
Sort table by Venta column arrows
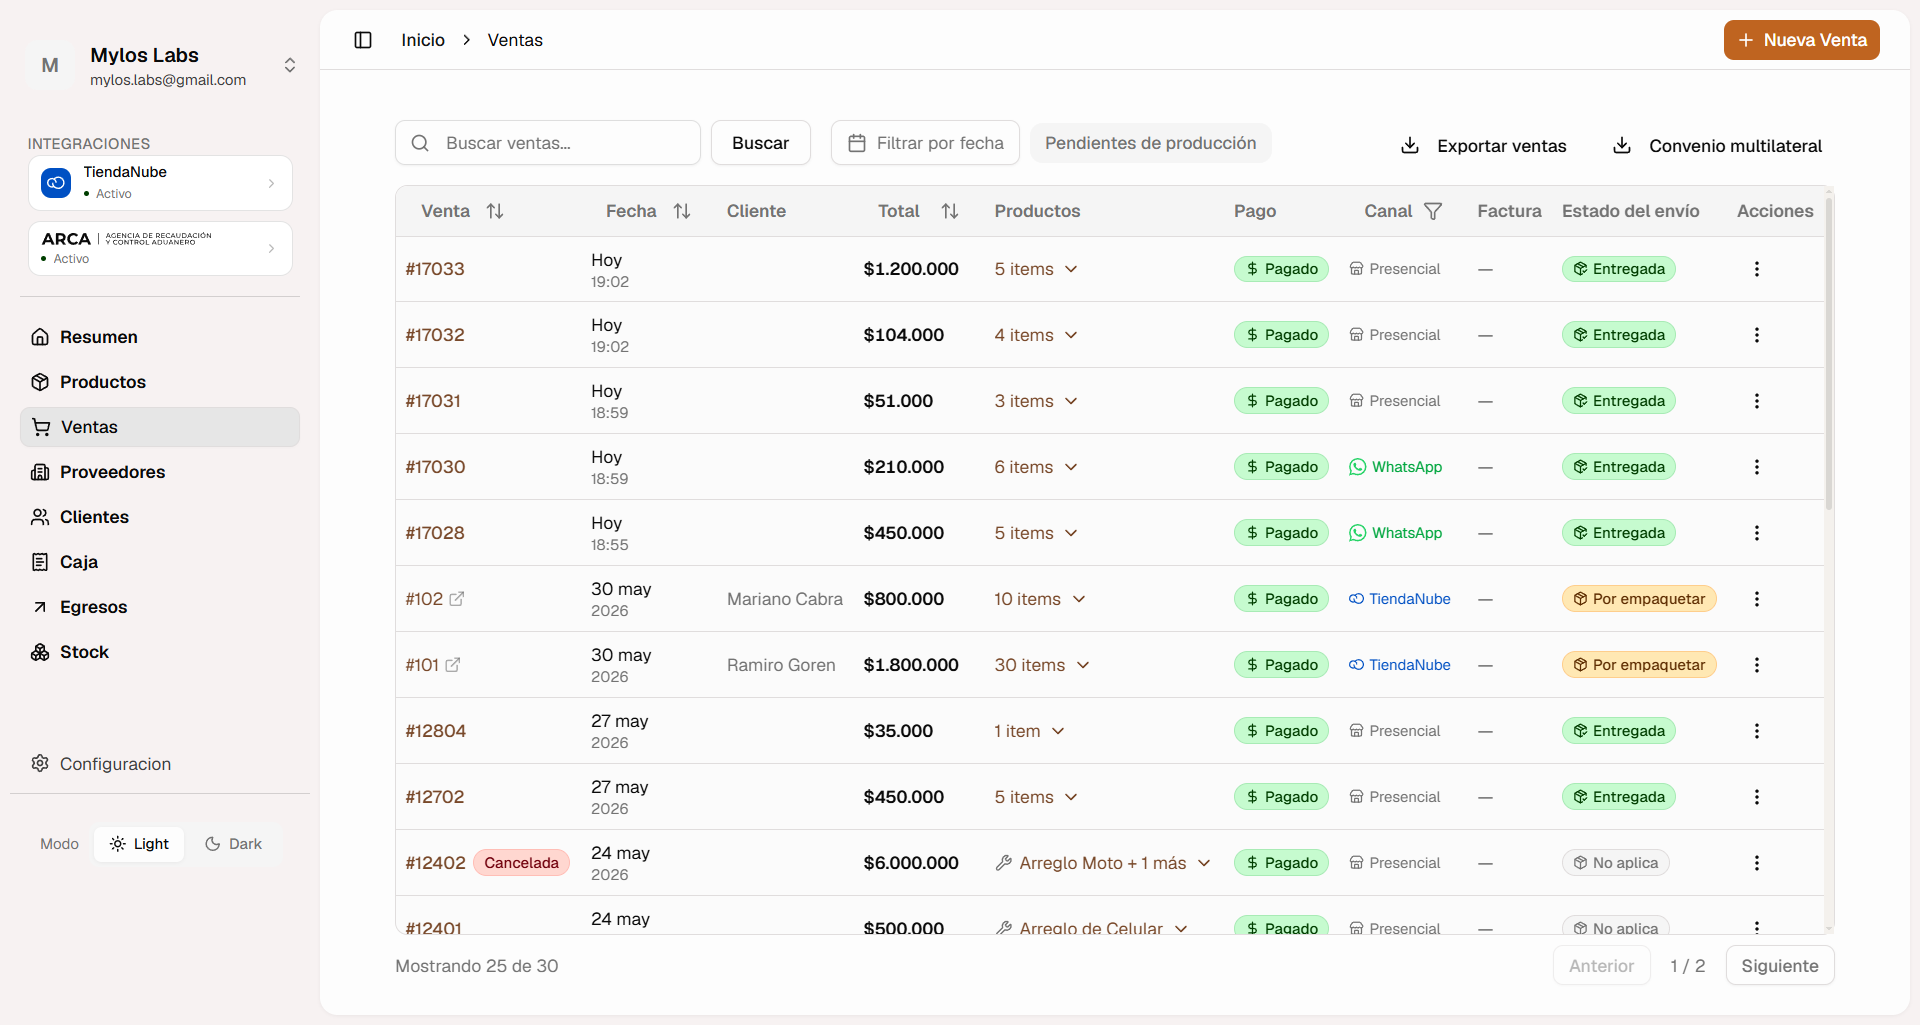[495, 211]
